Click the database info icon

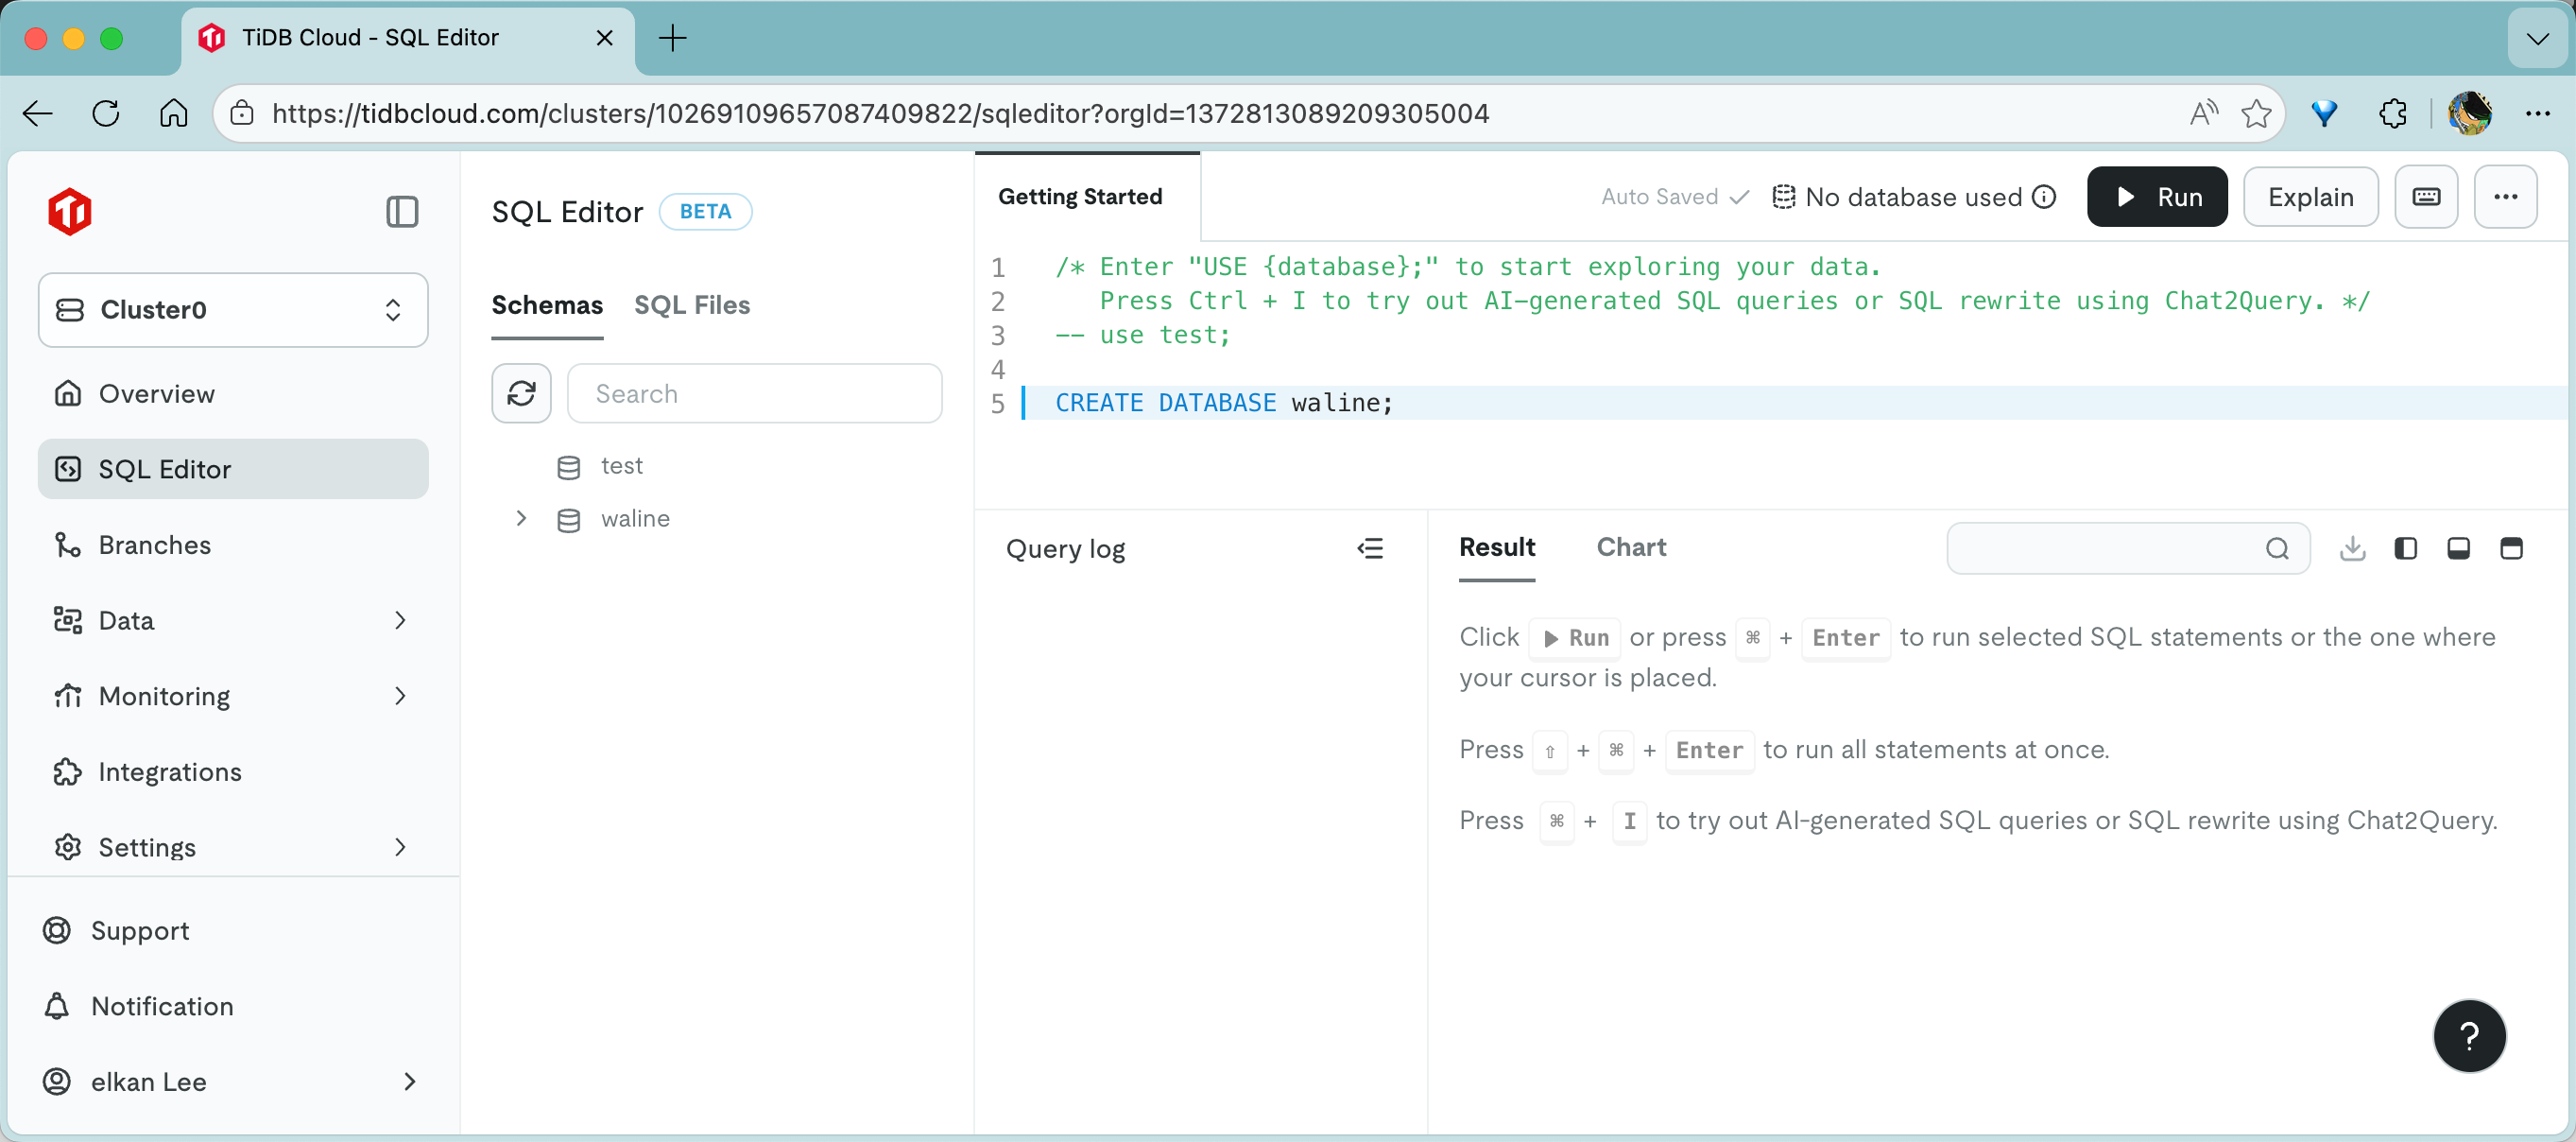pos(2045,197)
